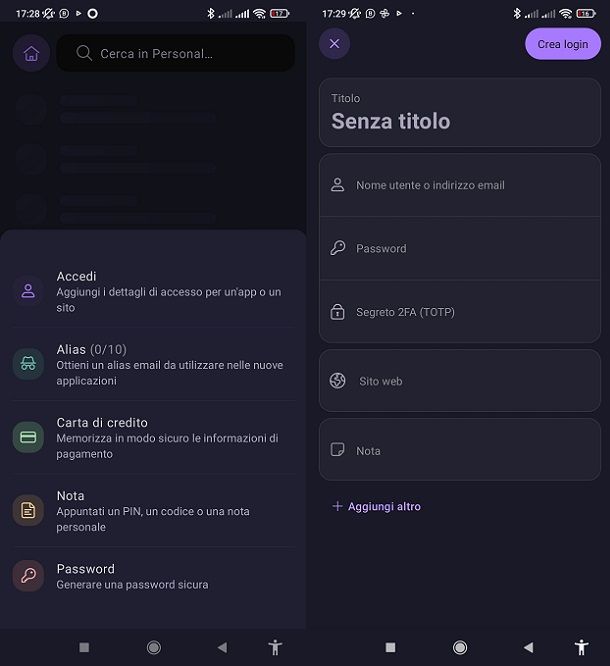Choose the Alias (0/10) menu entry
610x666 pixels.
pyautogui.click(x=153, y=364)
